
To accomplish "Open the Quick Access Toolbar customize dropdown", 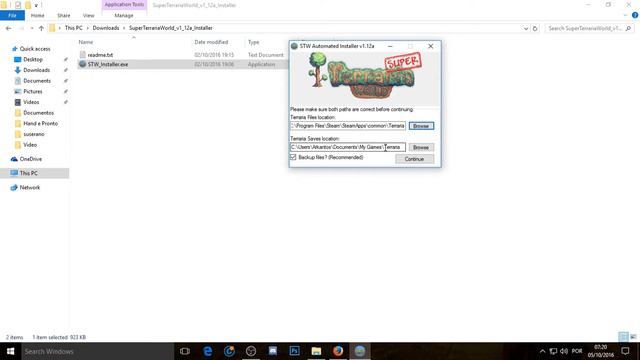I will click(36, 5).
